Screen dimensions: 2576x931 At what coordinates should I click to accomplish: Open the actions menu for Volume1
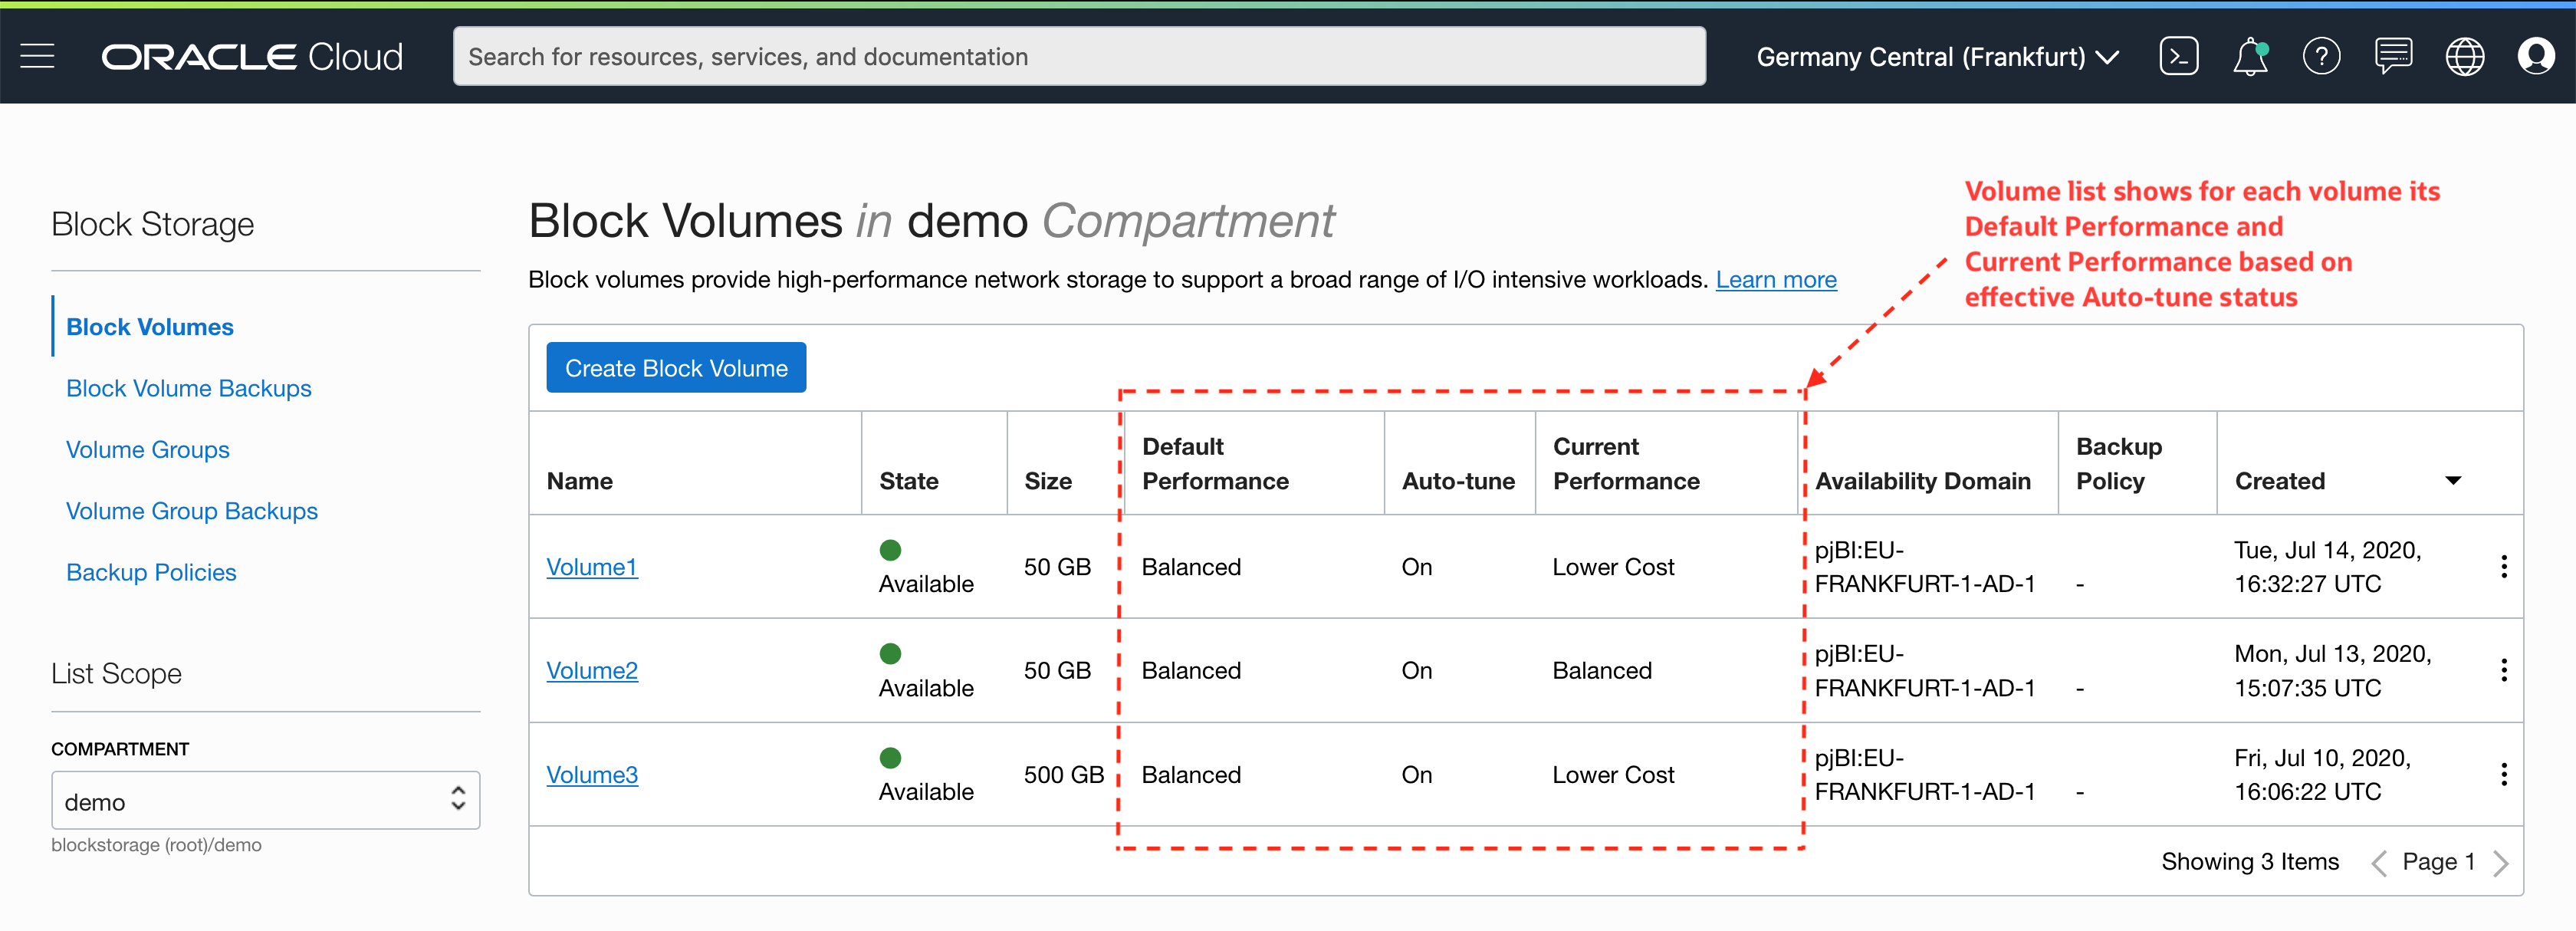point(2504,566)
